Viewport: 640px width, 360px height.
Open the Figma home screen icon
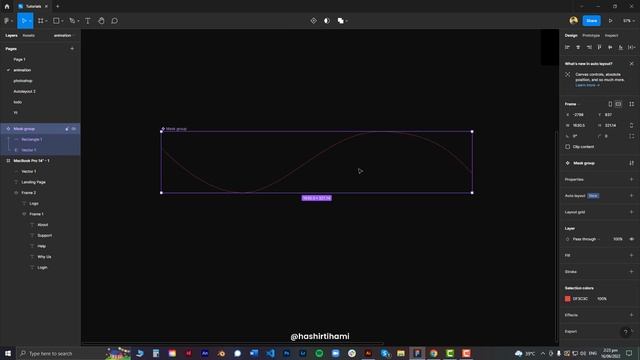(x=7, y=7)
